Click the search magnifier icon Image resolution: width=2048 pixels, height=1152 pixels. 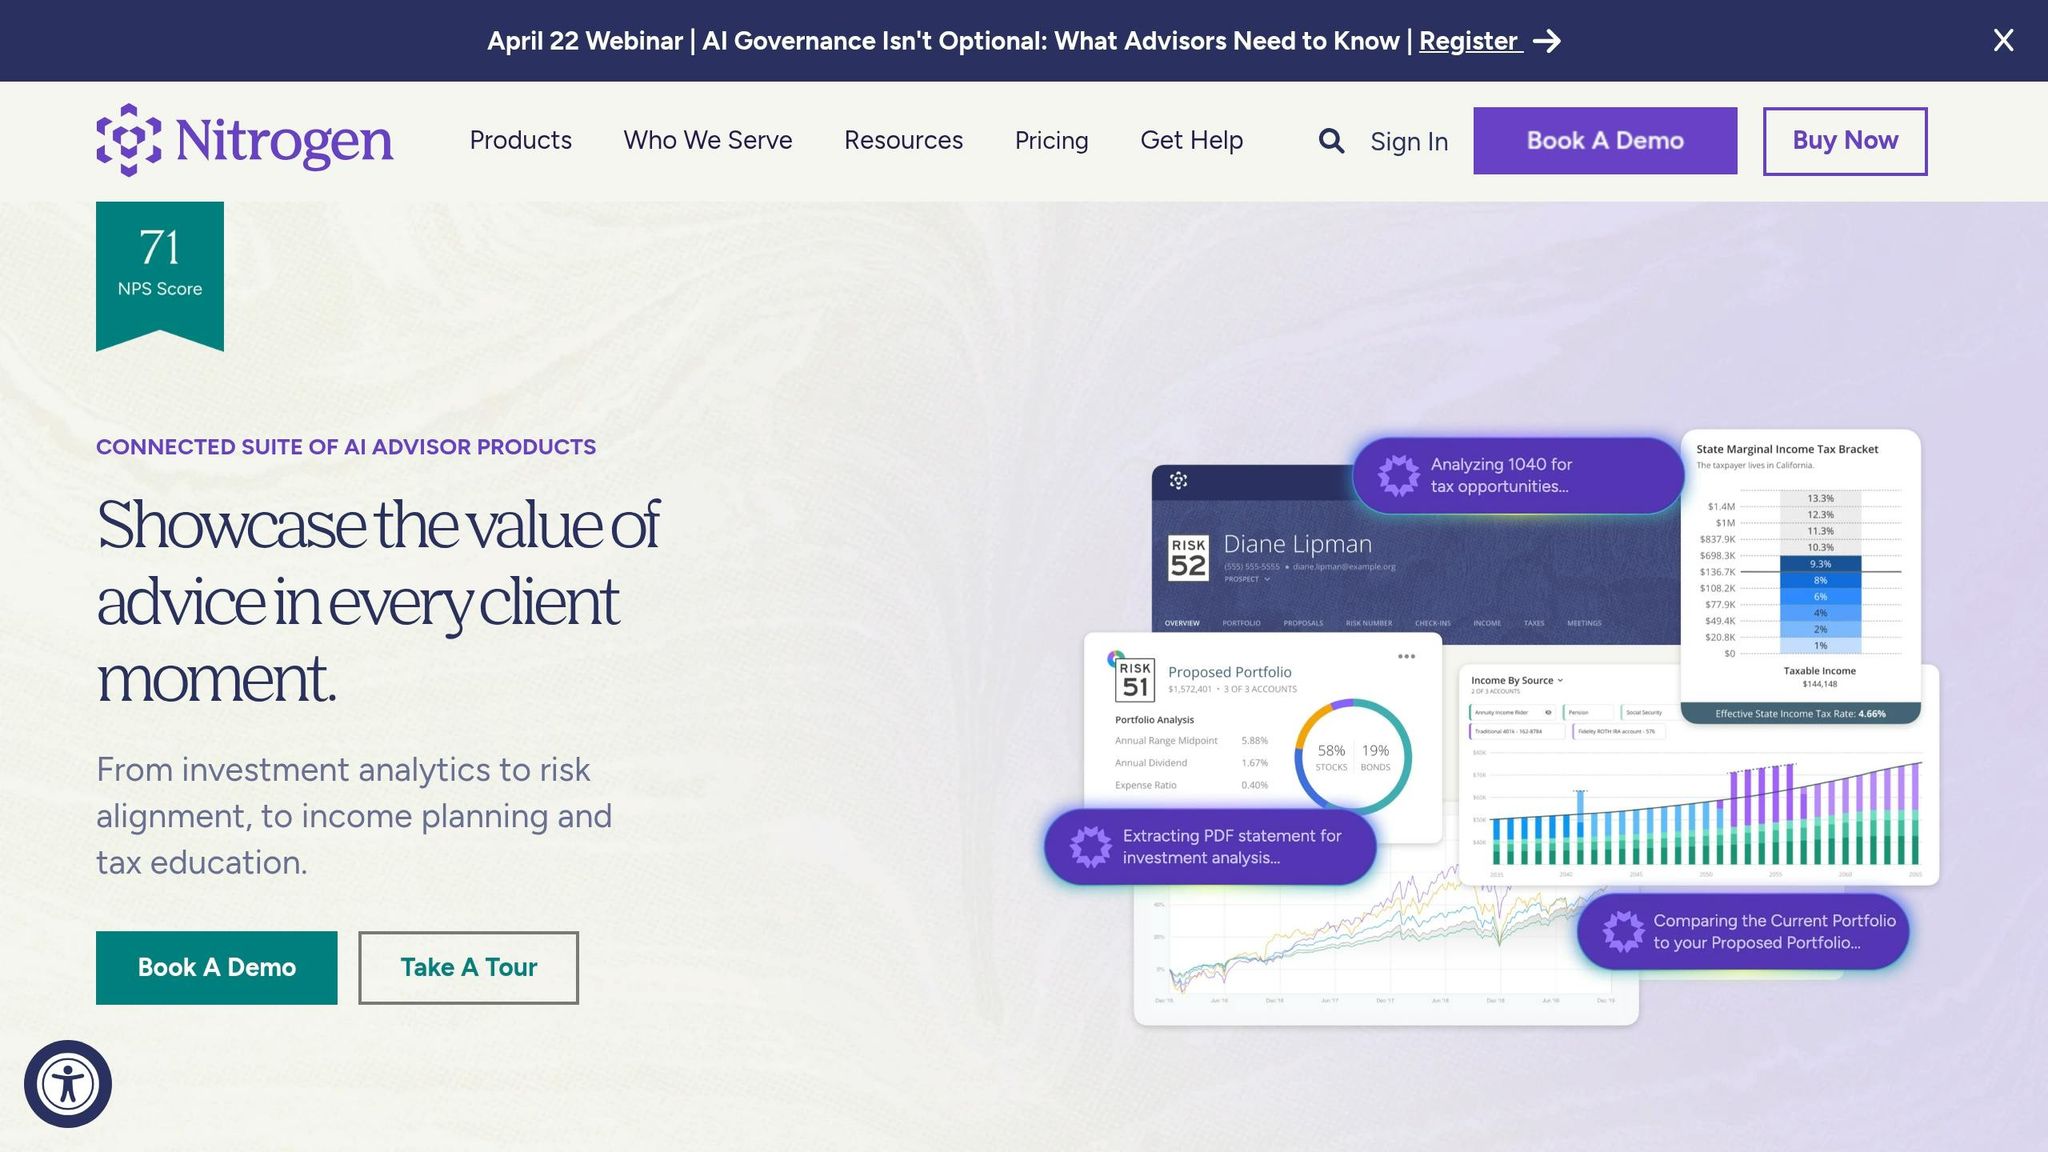[1331, 141]
